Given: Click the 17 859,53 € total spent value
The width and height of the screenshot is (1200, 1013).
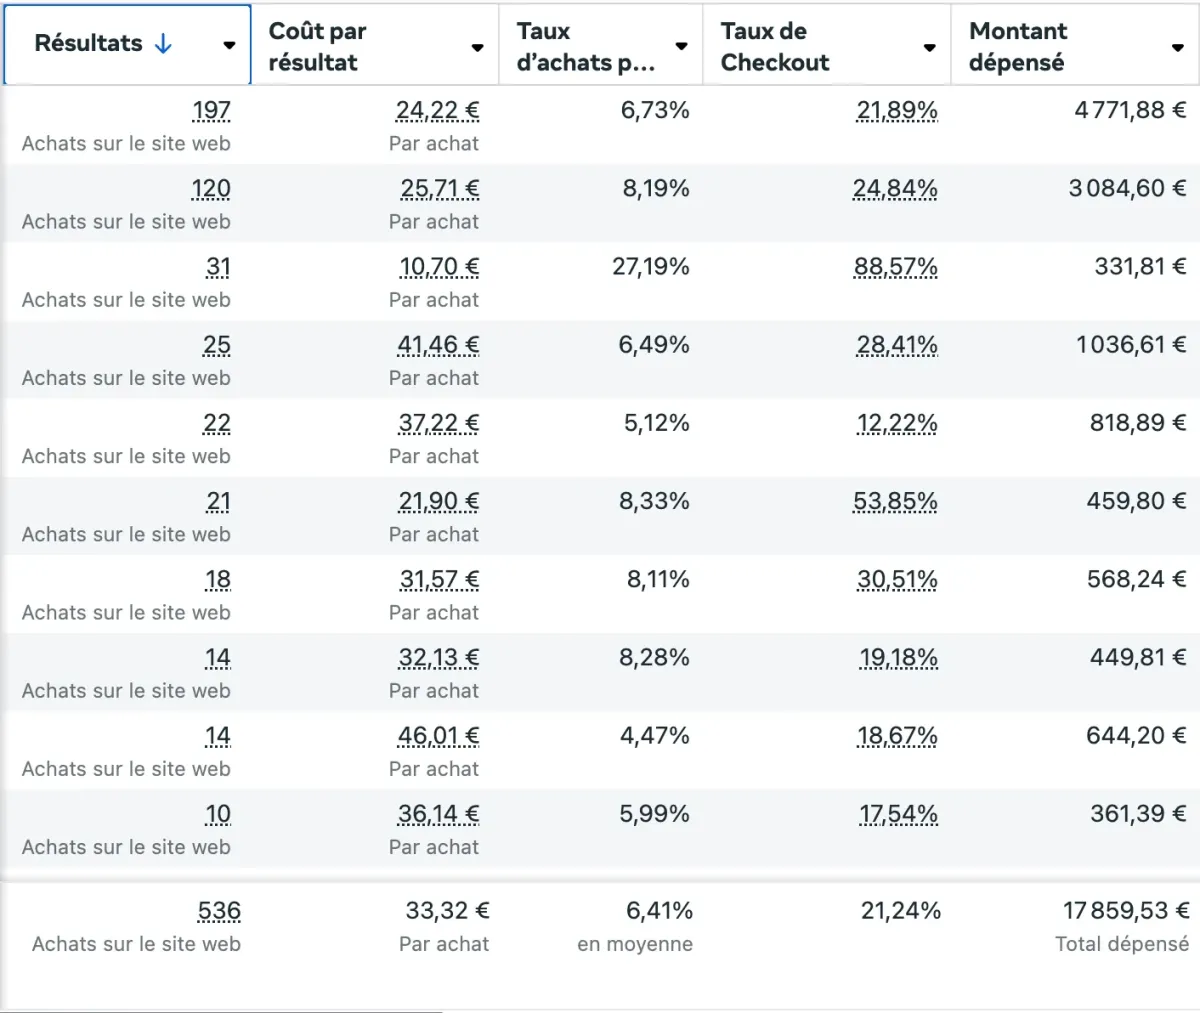Looking at the screenshot, I should coord(1126,911).
